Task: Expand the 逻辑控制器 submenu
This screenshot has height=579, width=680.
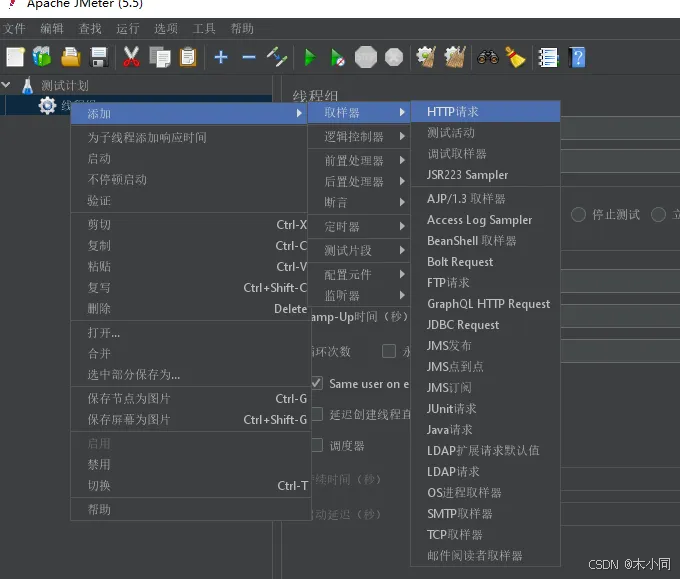Action: click(359, 137)
